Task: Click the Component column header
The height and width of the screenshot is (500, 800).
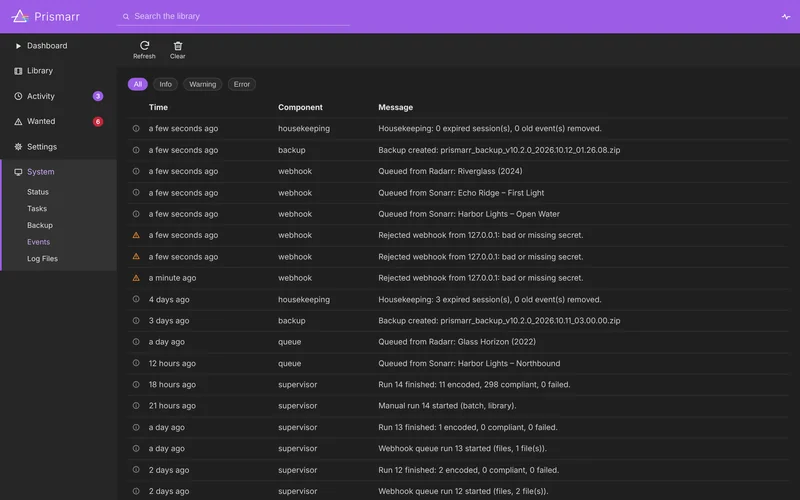Action: [300, 107]
